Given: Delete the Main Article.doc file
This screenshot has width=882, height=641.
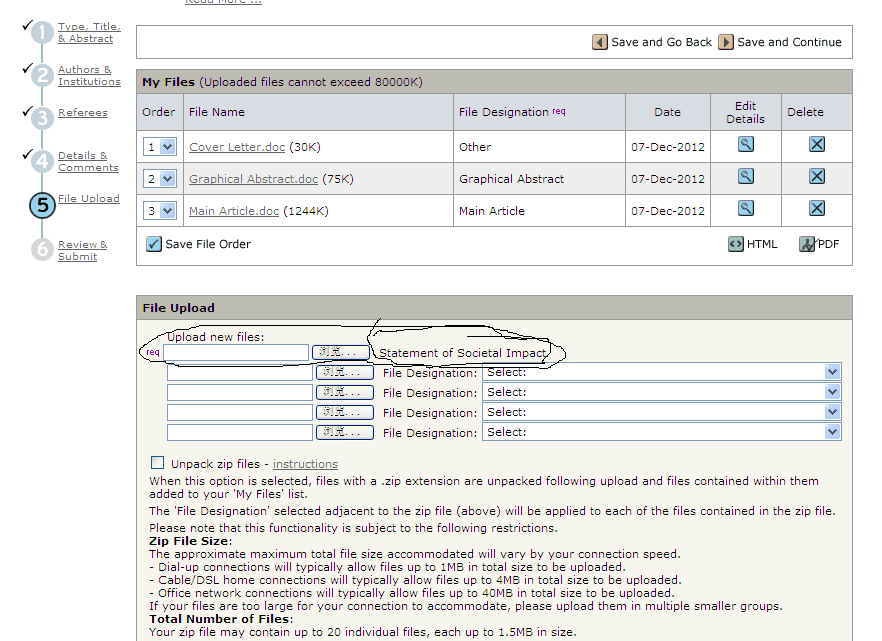Looking at the screenshot, I should [x=817, y=209].
